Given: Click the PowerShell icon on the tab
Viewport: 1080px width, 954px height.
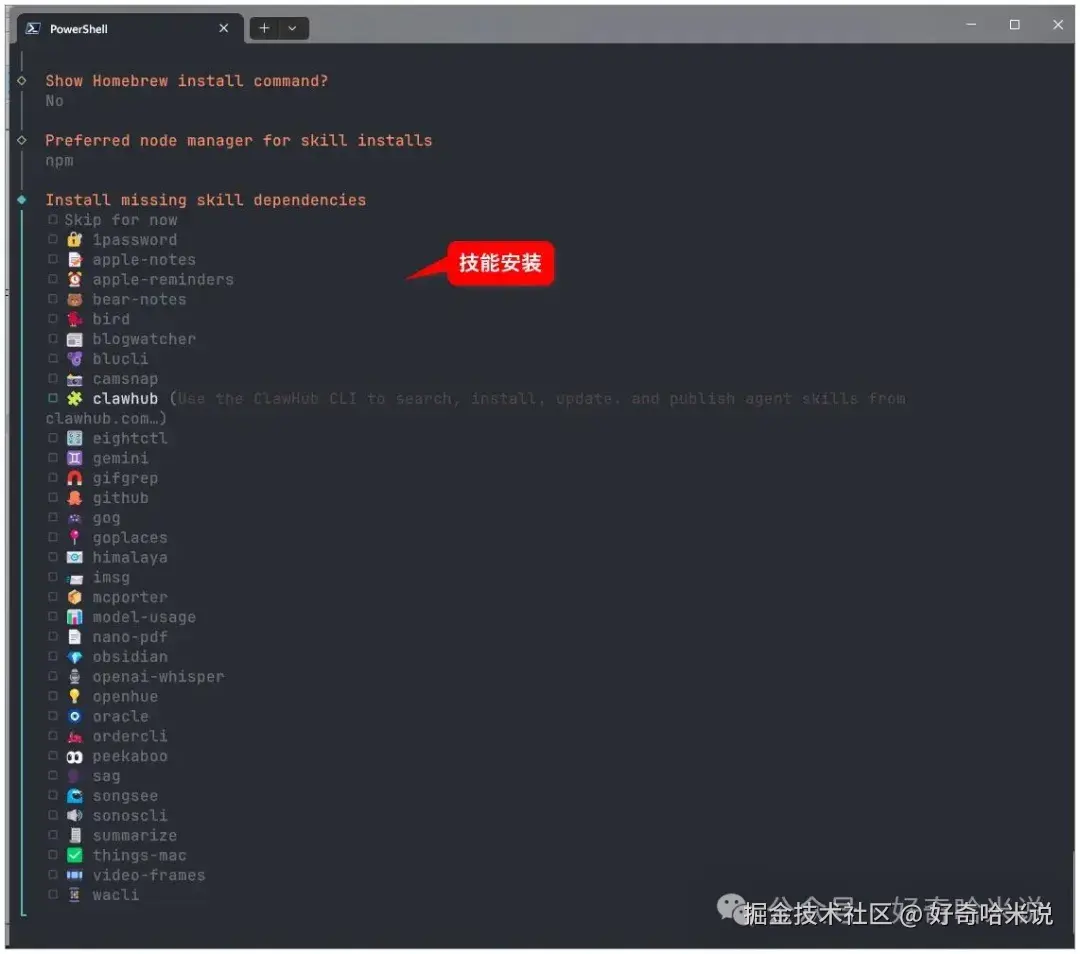Looking at the screenshot, I should pyautogui.click(x=32, y=28).
